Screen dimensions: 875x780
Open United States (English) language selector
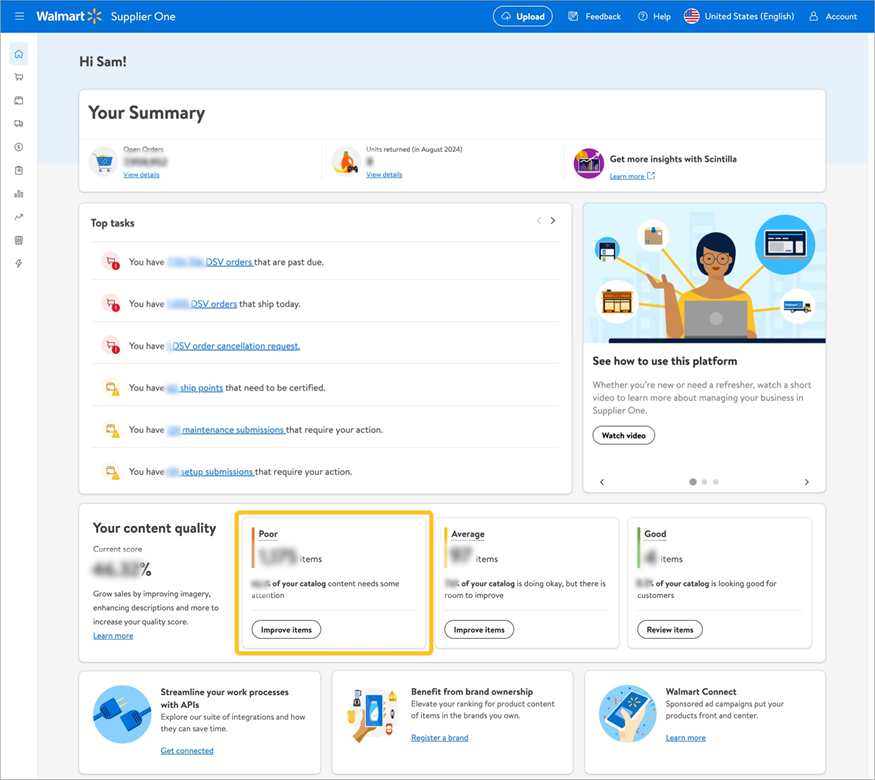739,16
